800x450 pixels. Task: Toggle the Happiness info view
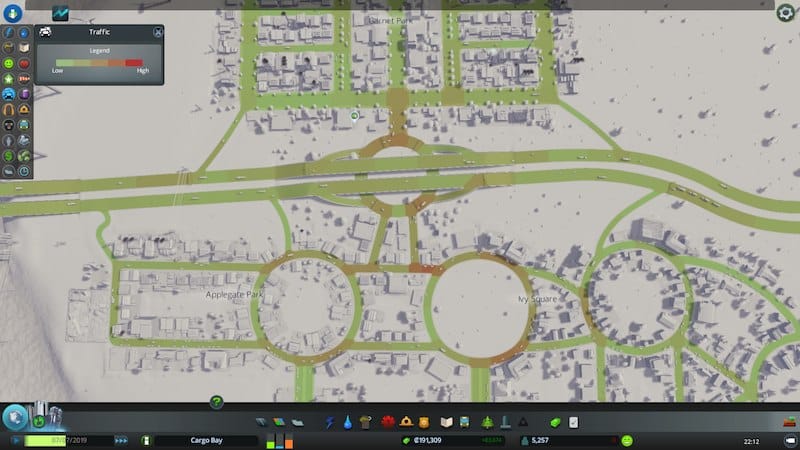(9, 64)
